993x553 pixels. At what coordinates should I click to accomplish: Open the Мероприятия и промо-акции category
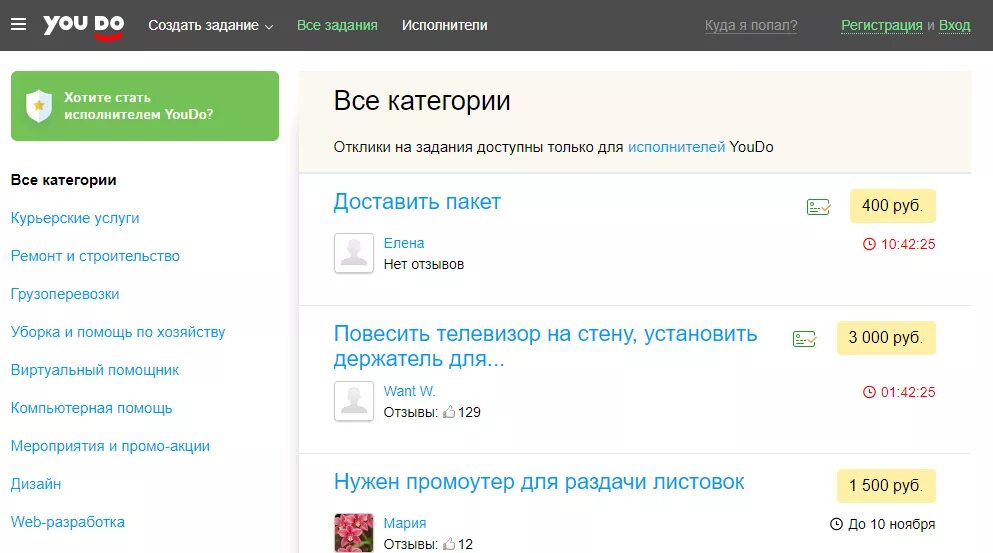pyautogui.click(x=110, y=446)
